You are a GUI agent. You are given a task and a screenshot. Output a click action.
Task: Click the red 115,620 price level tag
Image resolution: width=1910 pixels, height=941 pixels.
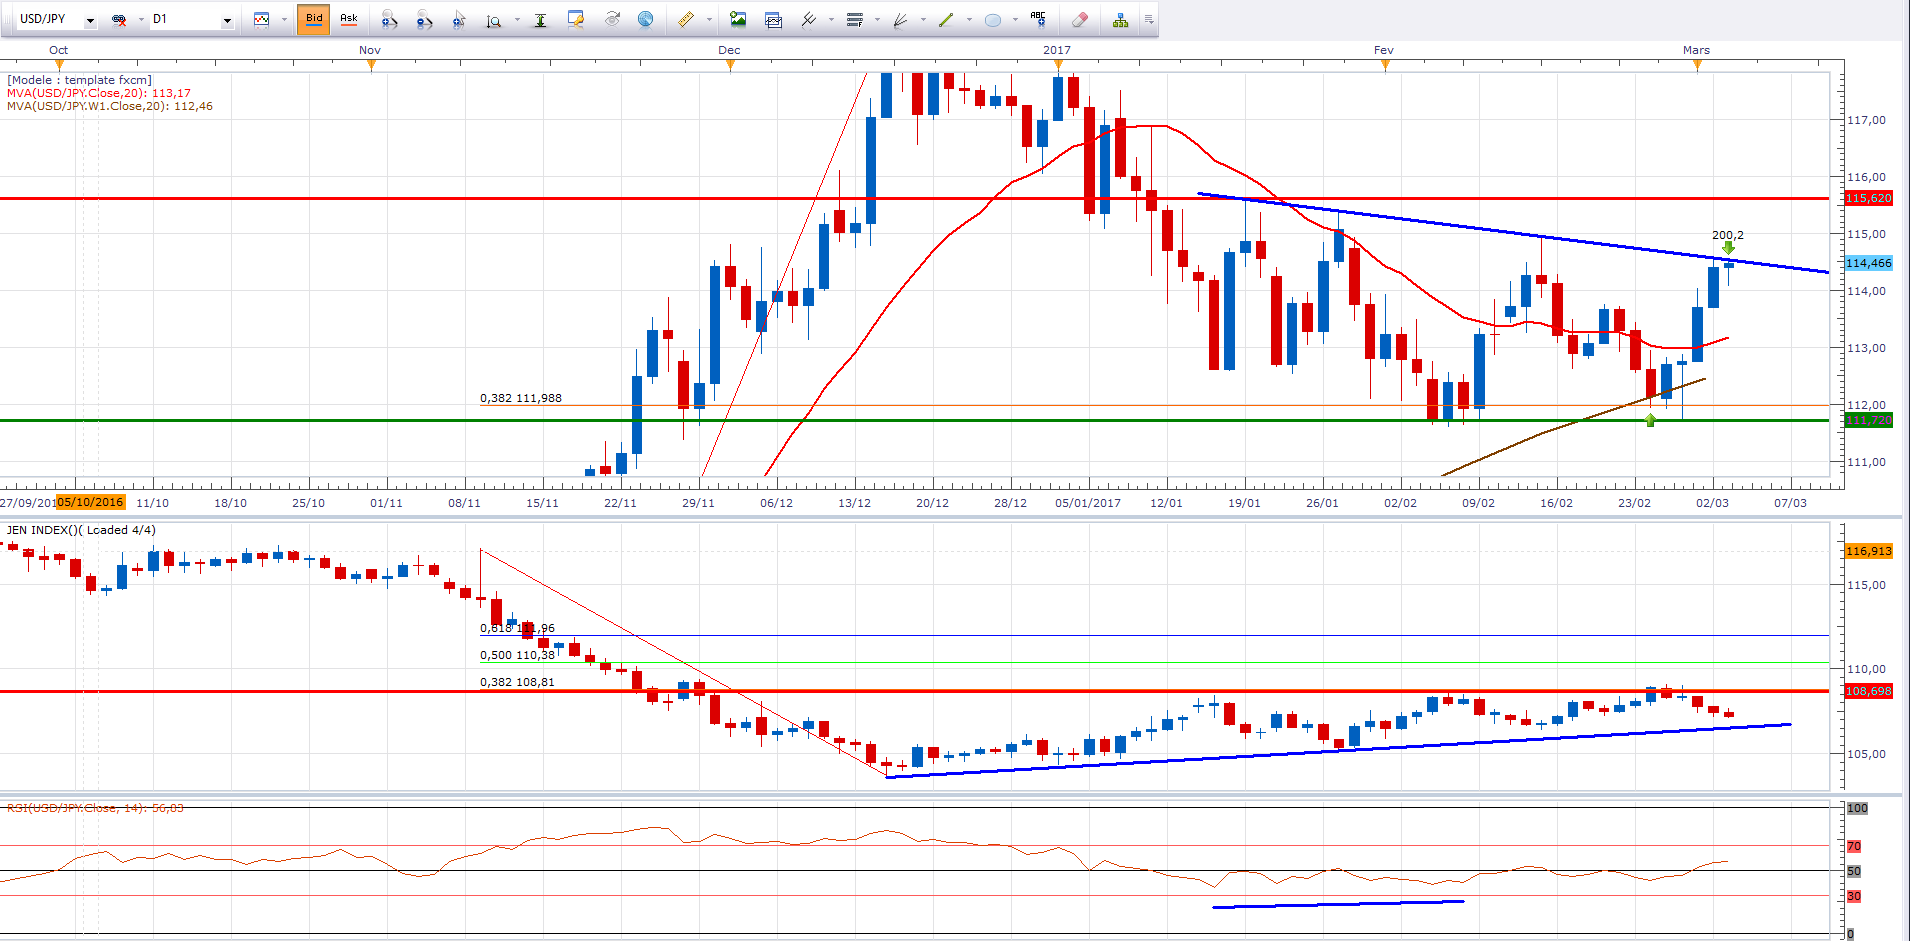coord(1868,198)
